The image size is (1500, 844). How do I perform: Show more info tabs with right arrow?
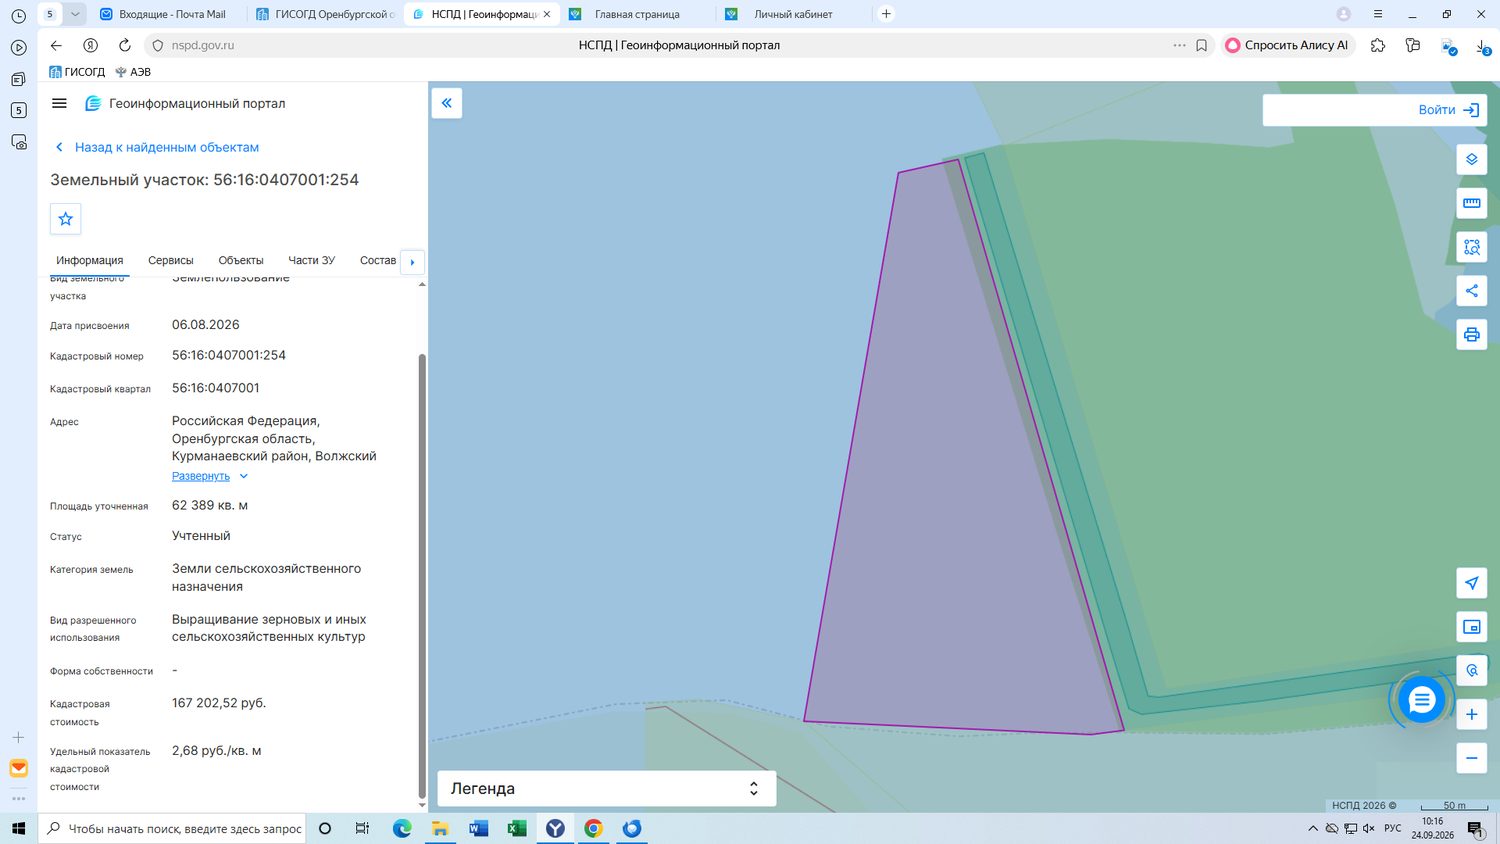(x=412, y=262)
